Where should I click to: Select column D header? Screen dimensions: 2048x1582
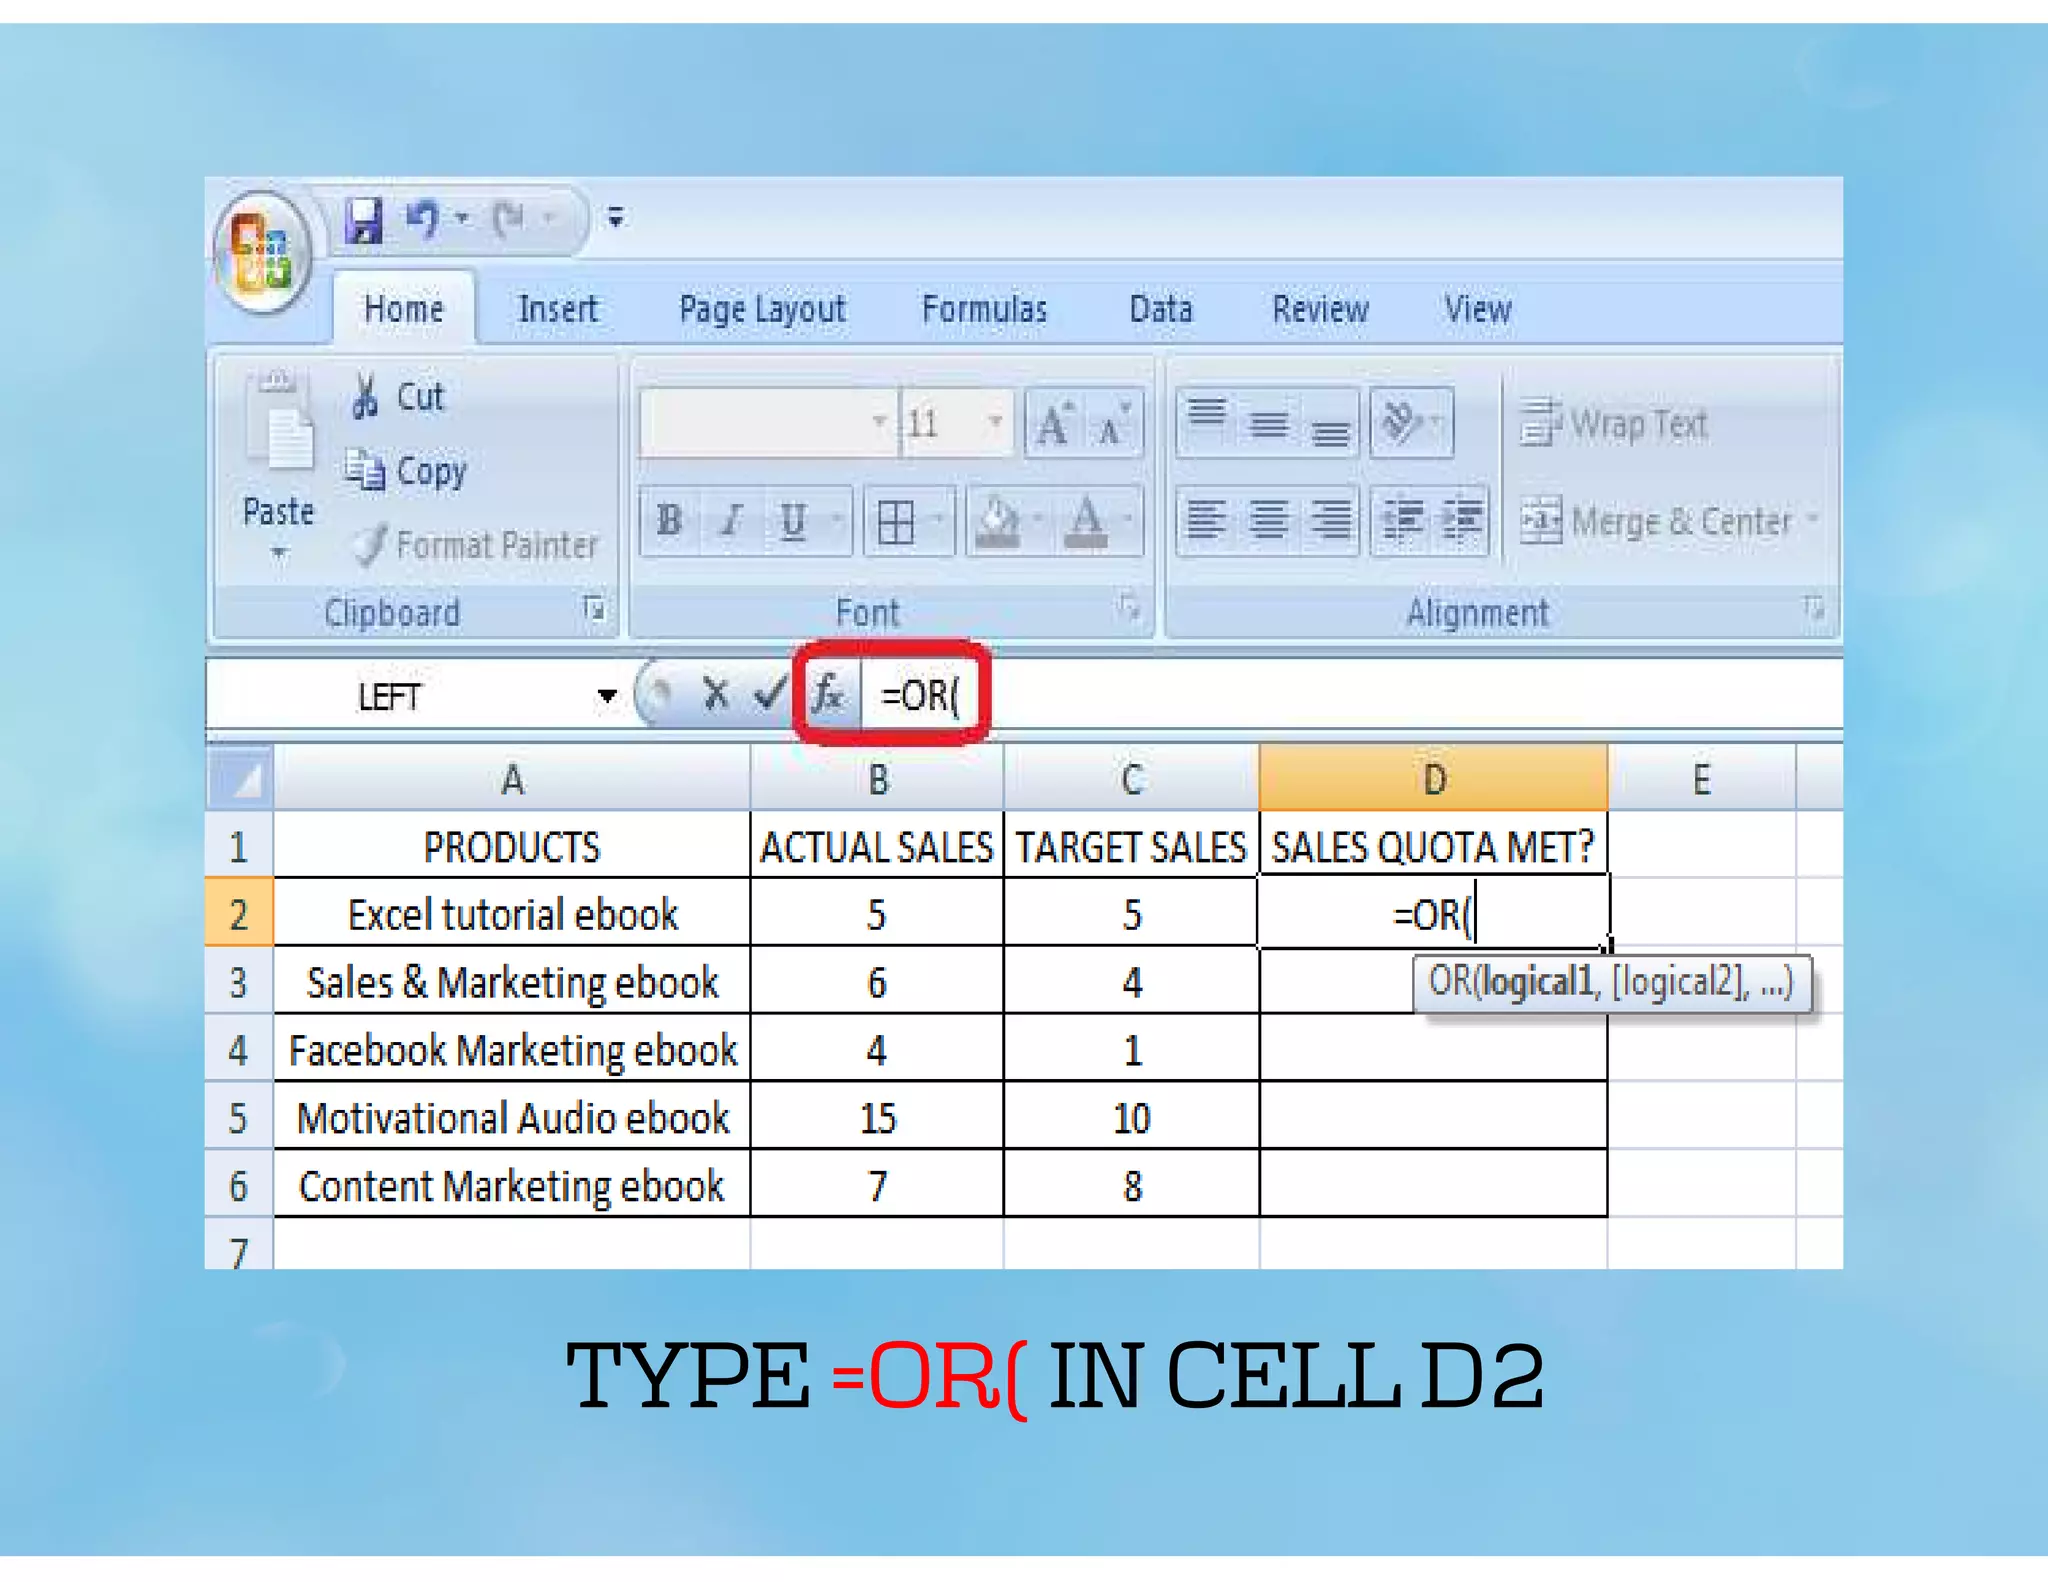(1433, 779)
